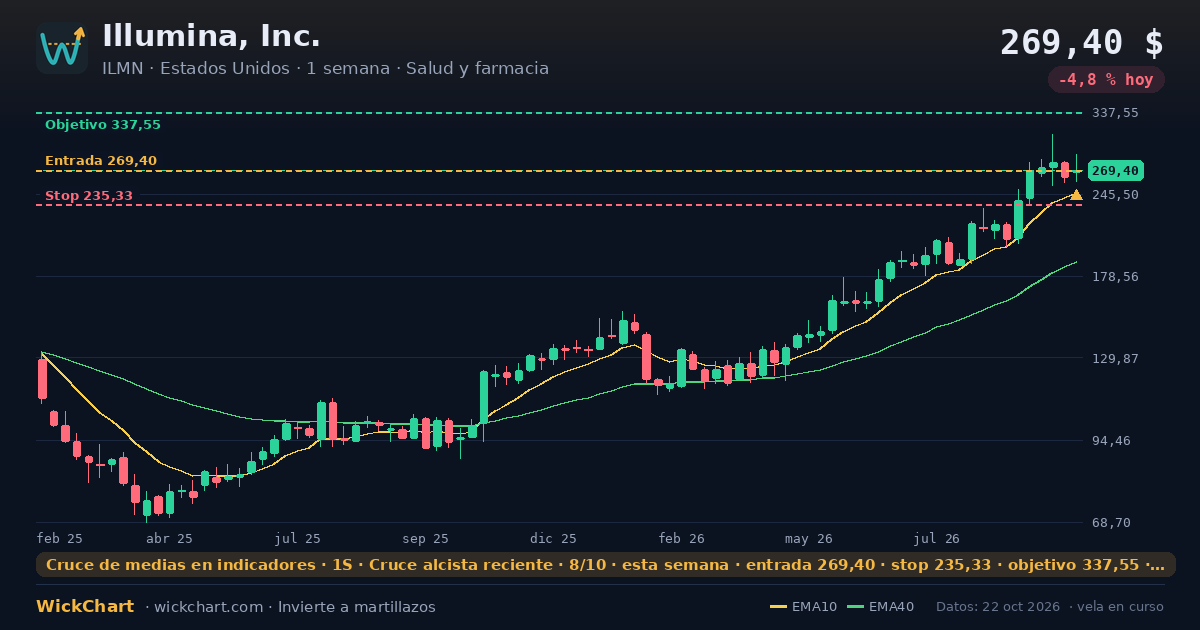Click the Stop 235,33 label
1200x630 pixels.
point(89,196)
